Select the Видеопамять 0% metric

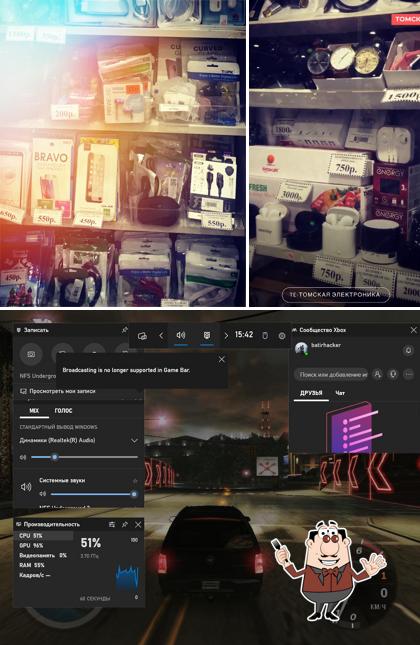pos(45,555)
